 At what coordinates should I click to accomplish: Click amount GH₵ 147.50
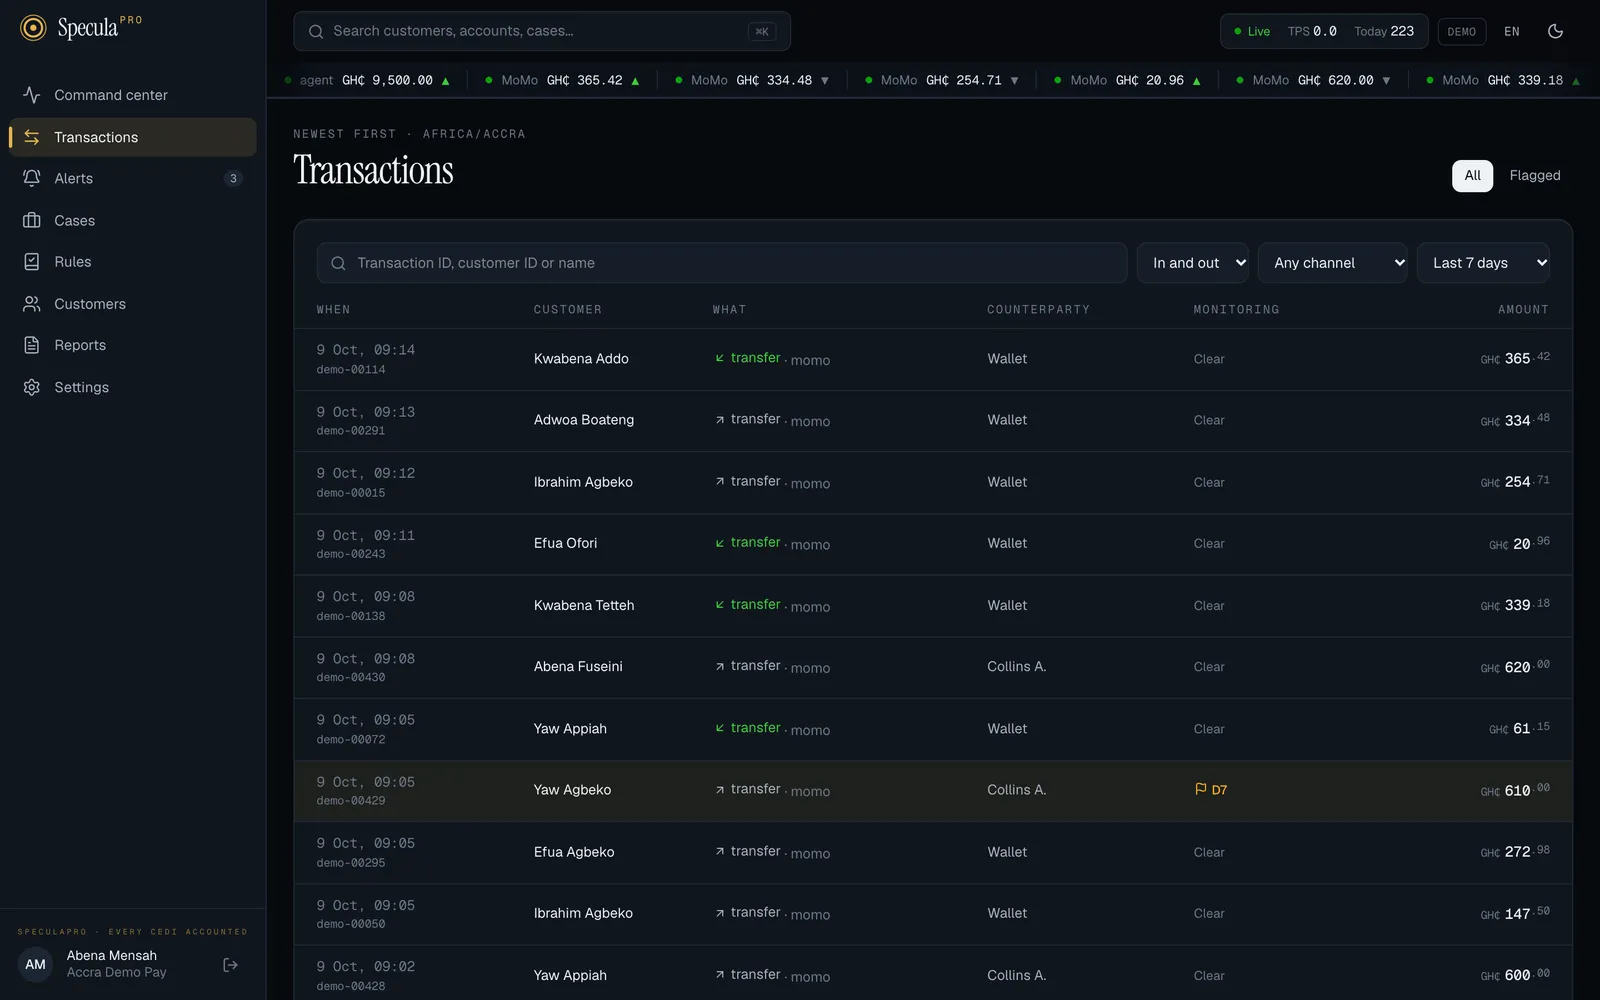(1515, 913)
